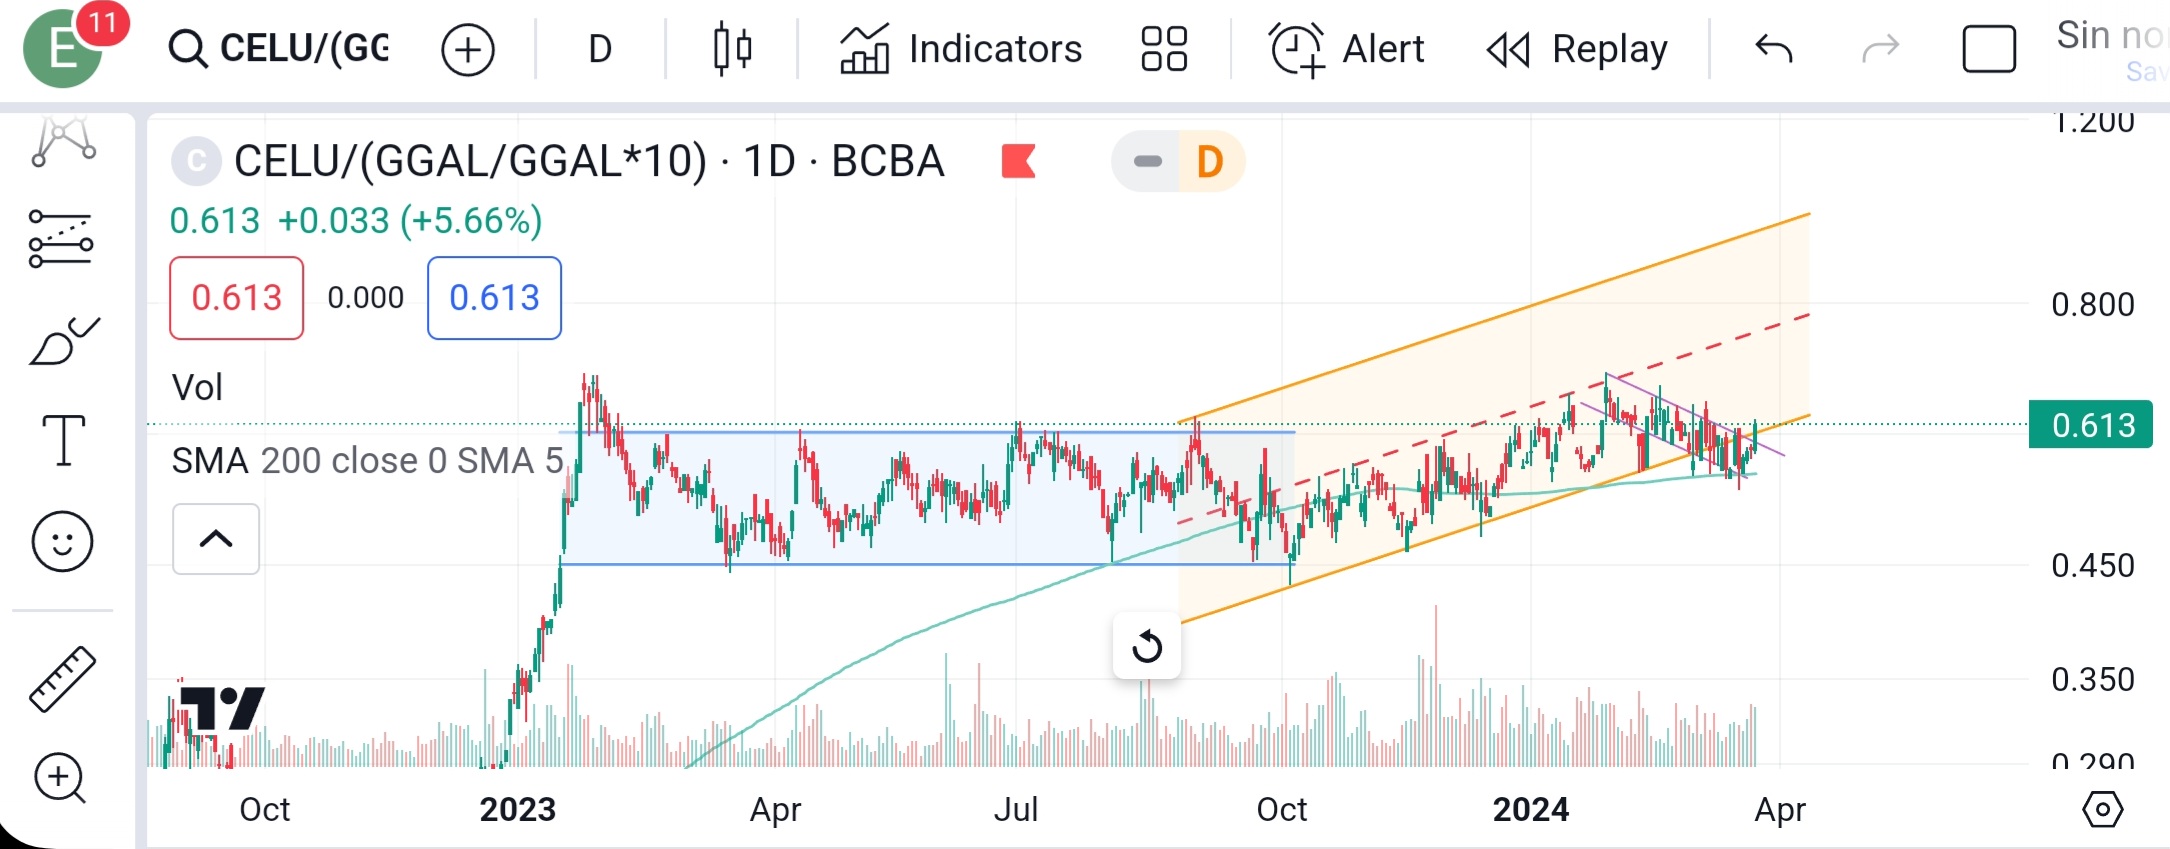Open the CELU symbol search
The height and width of the screenshot is (849, 2170).
click(280, 48)
